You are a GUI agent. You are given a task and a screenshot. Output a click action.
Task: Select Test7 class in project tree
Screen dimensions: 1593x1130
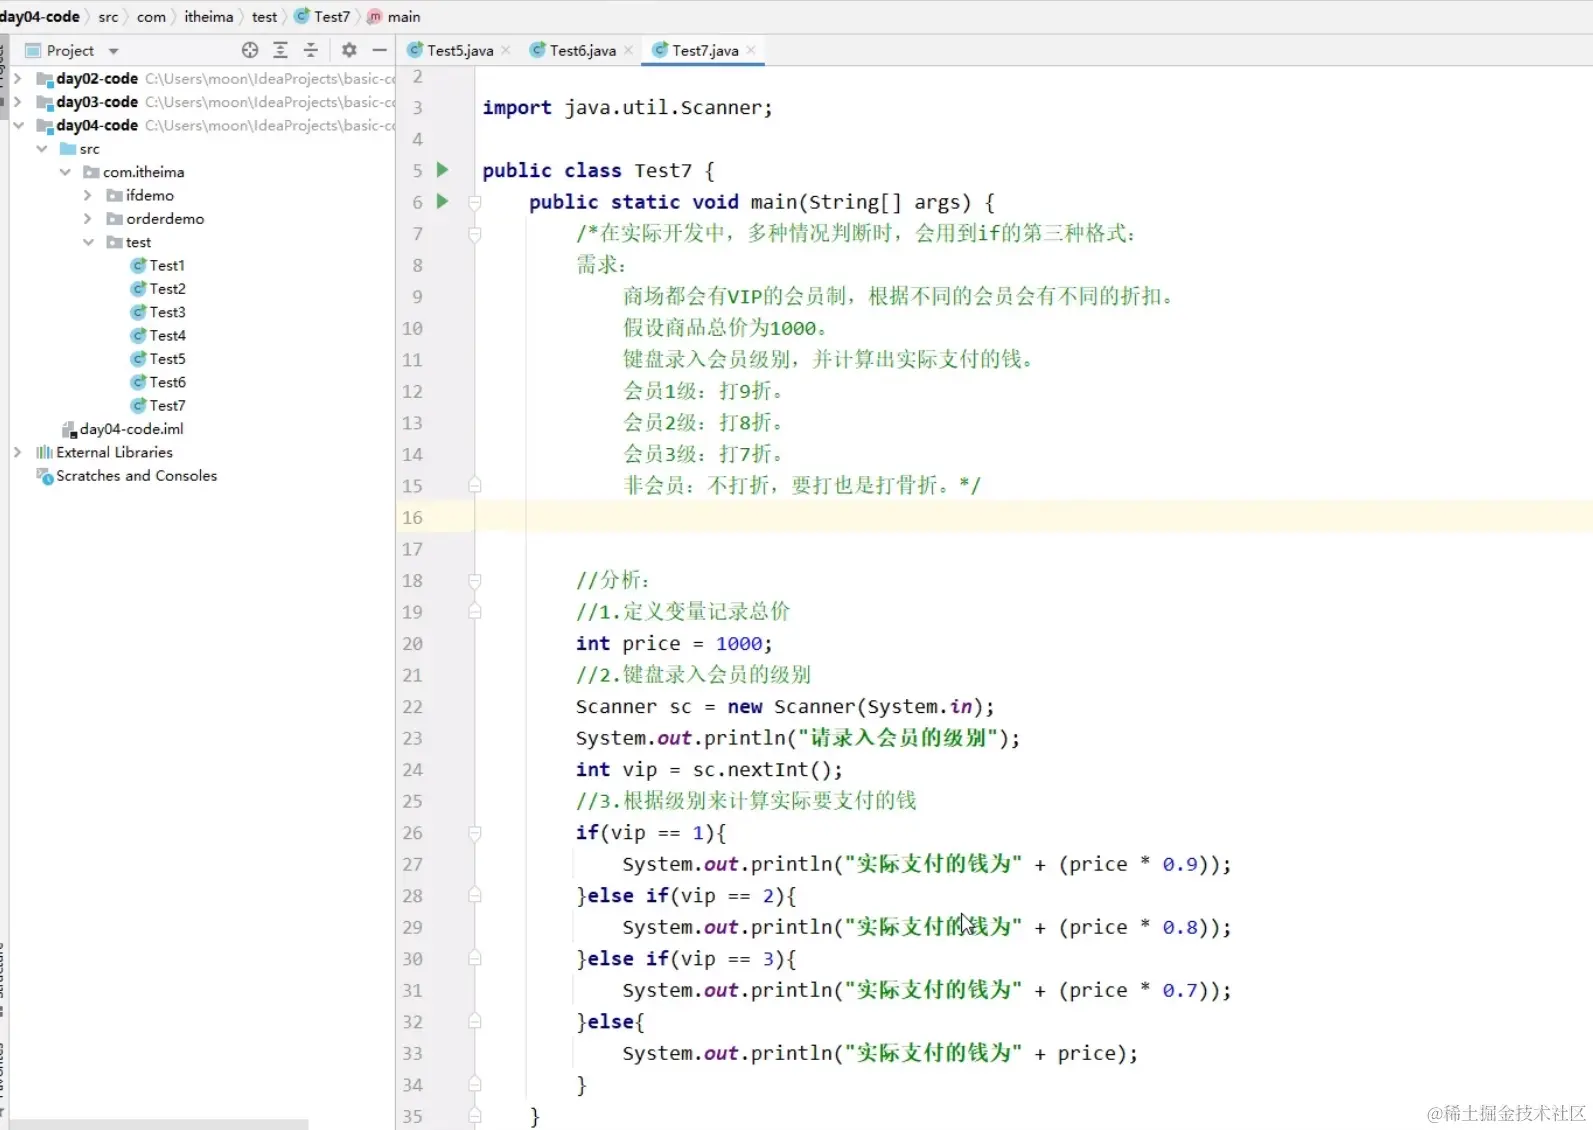tap(158, 405)
